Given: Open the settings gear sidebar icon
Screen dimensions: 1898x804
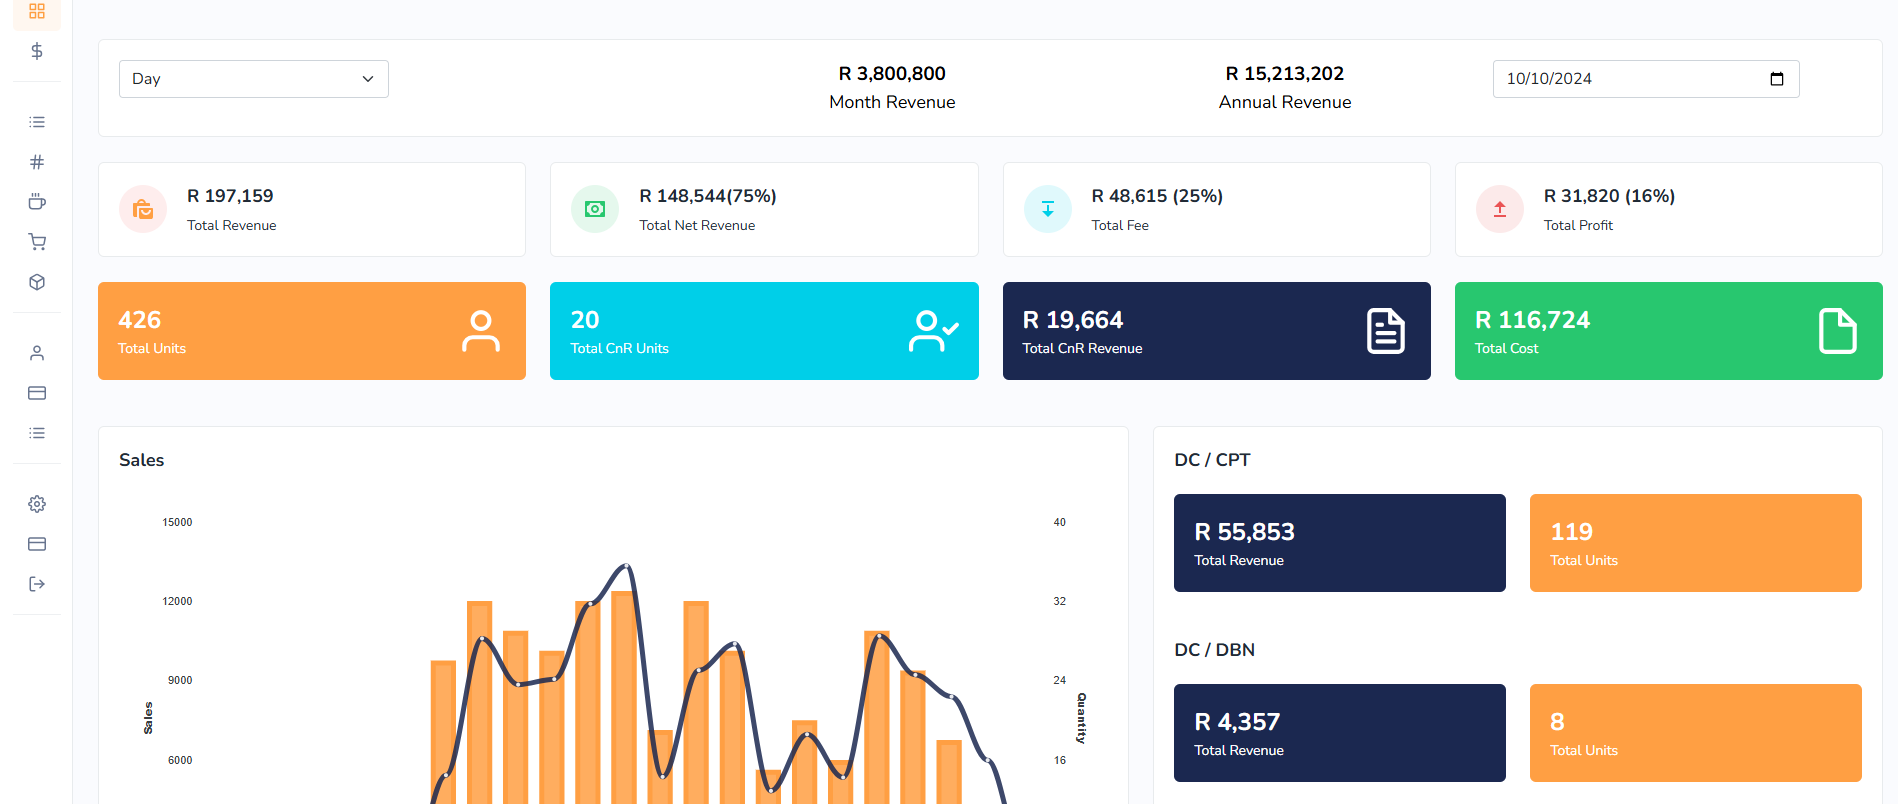Looking at the screenshot, I should coord(37,504).
